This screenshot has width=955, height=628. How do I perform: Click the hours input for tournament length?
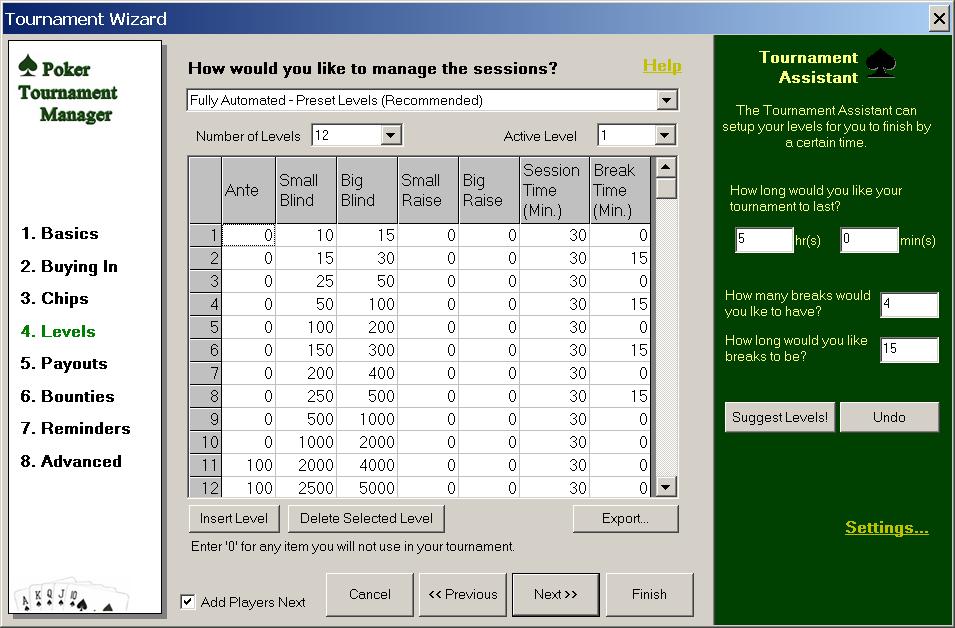click(764, 240)
